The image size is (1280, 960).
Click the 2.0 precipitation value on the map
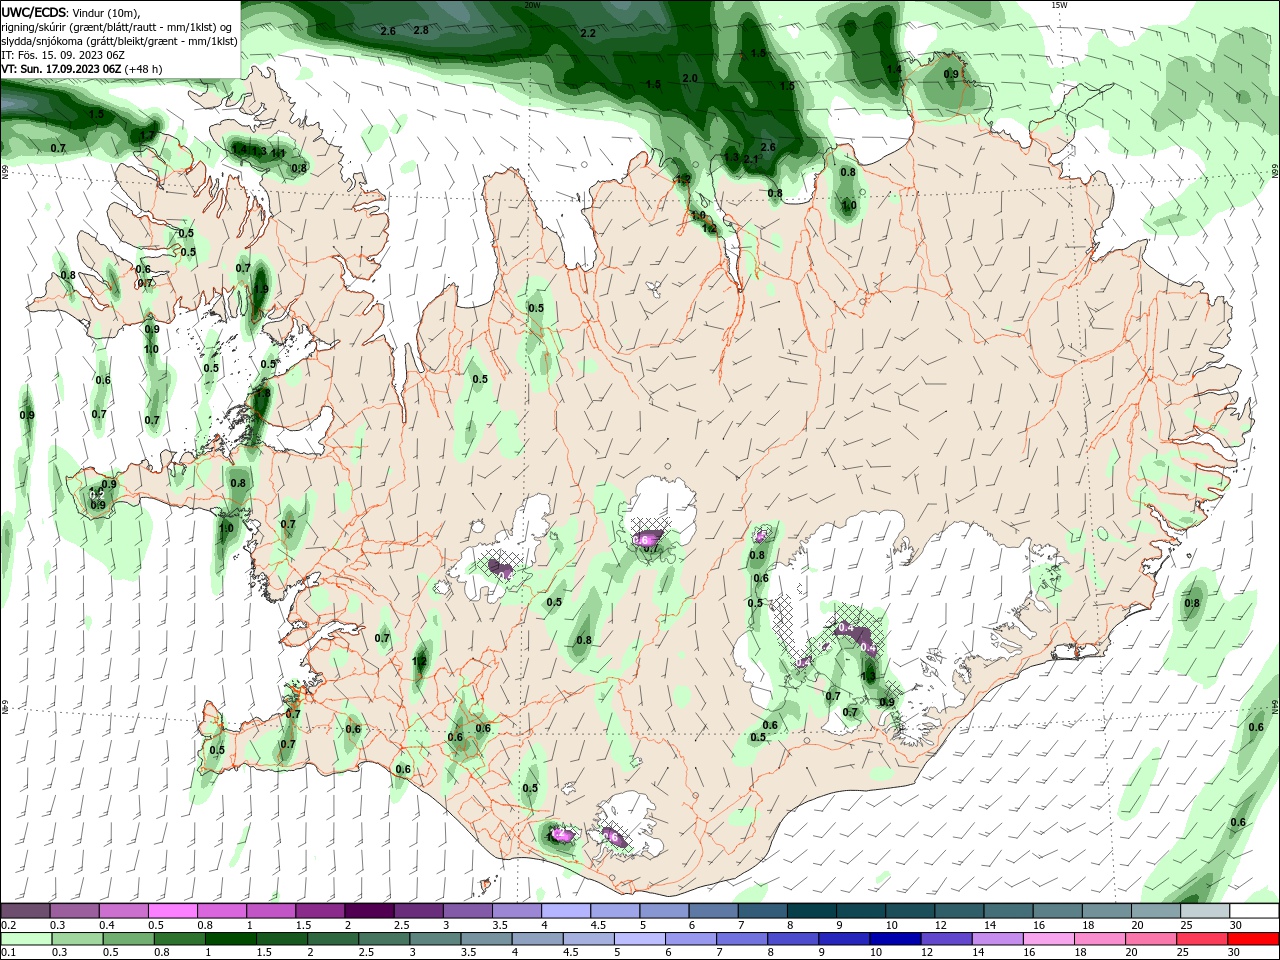click(x=690, y=78)
